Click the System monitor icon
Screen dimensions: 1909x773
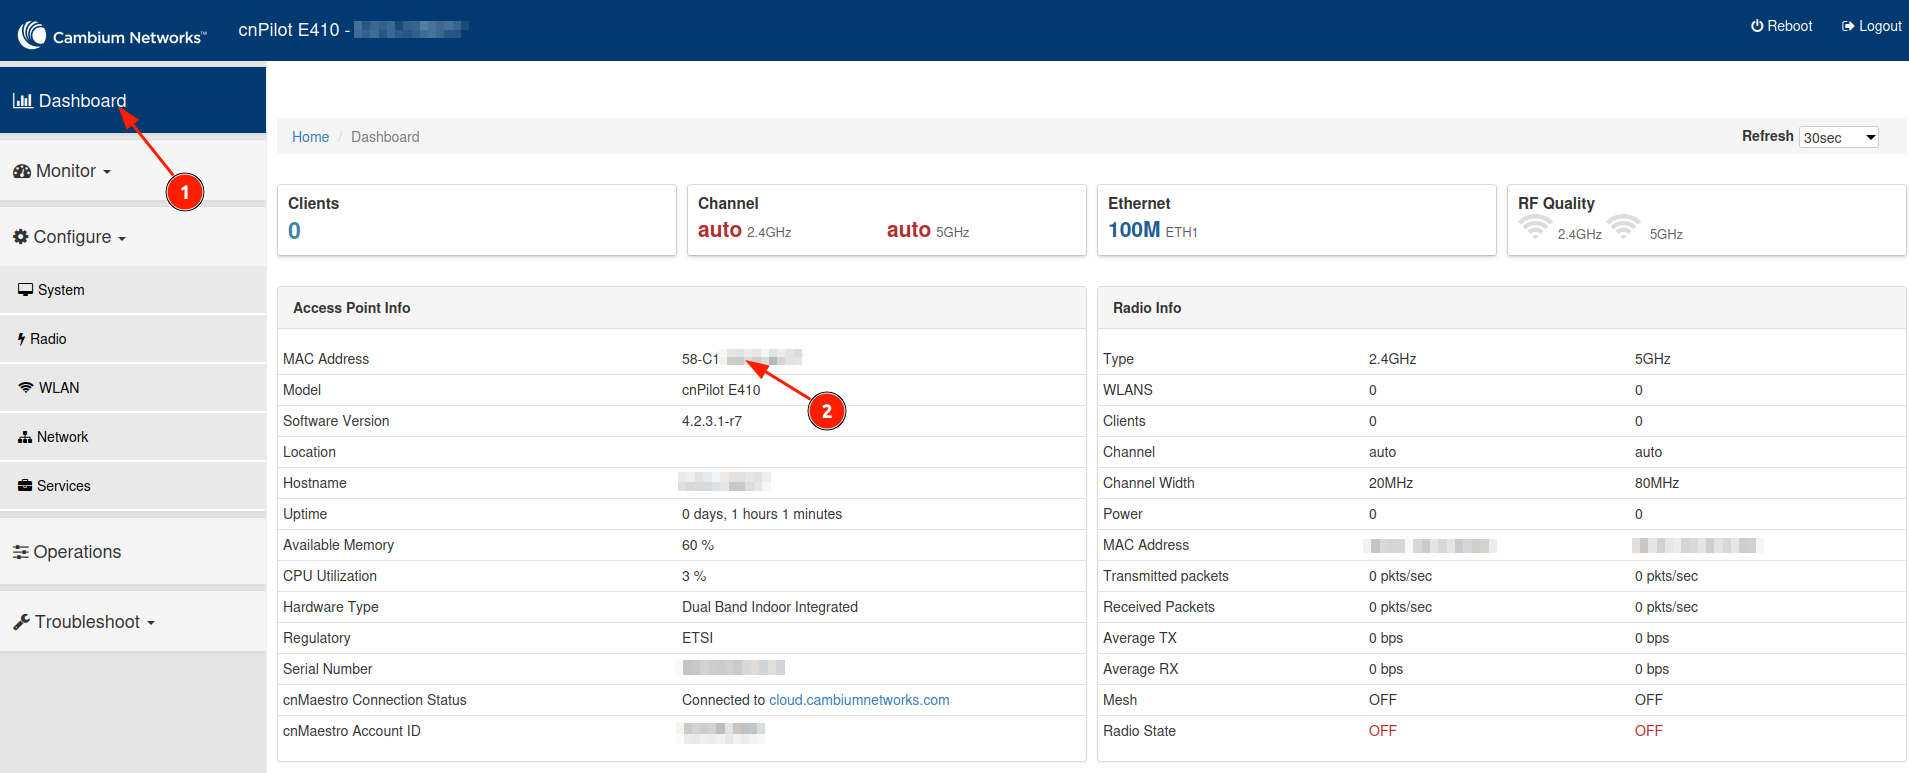(x=25, y=290)
